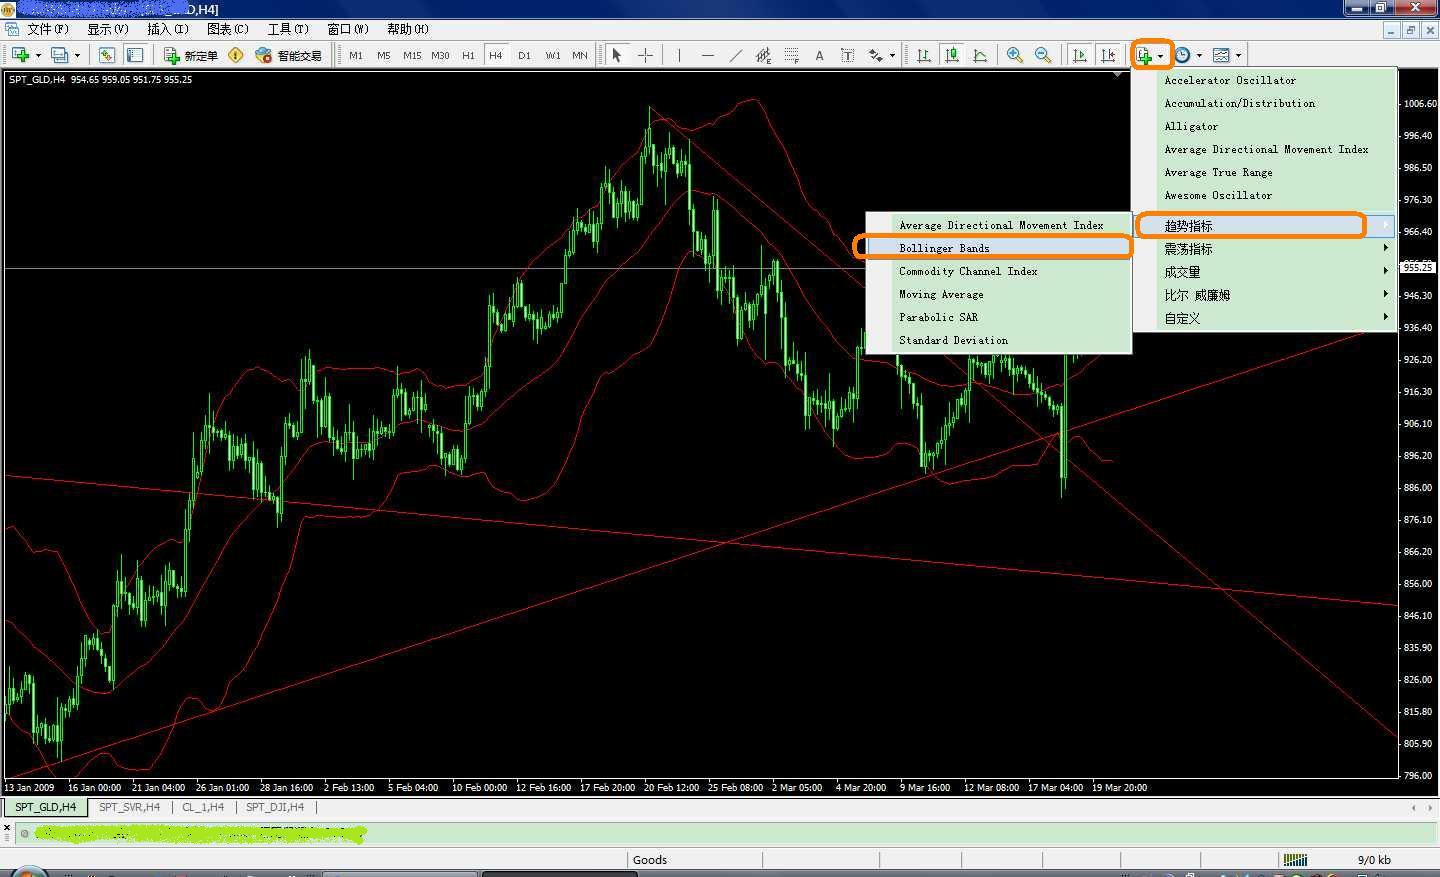Select the trendline drawing tool

pos(735,55)
